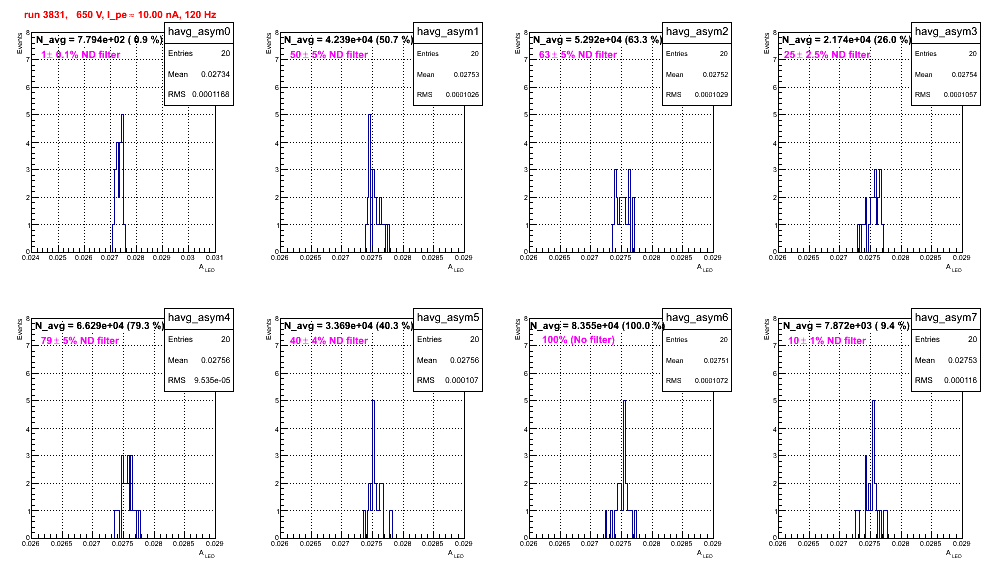This screenshot has width=996, height=572.
Task: Click the magenta 1± 0.1% ND filter text
Action: pos(81,55)
